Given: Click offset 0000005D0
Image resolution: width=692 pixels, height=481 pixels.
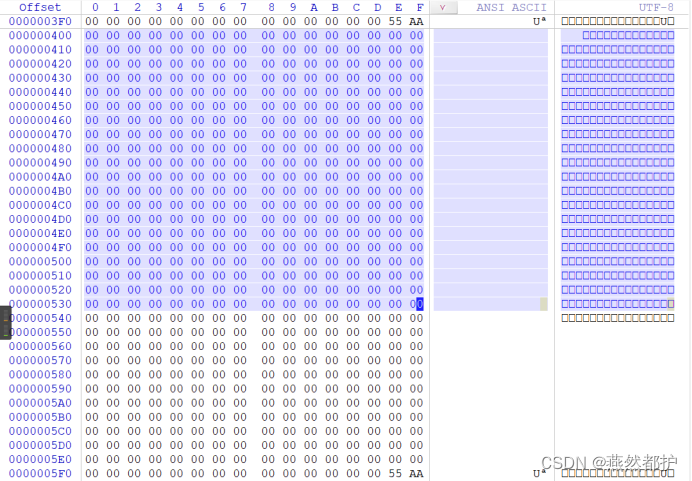Looking at the screenshot, I should point(40,445).
